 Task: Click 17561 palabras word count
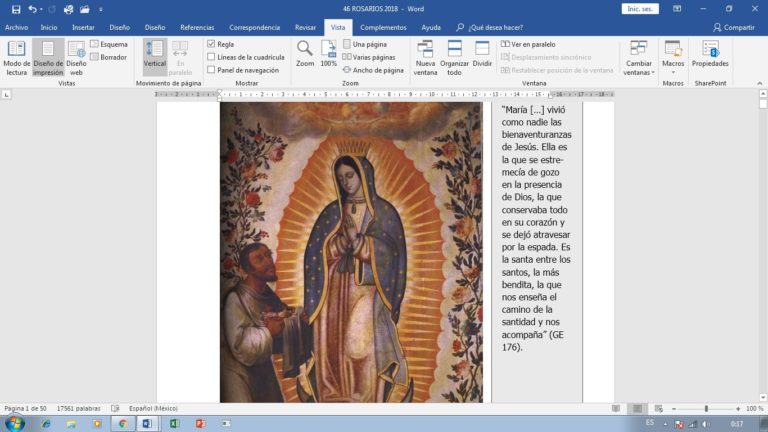(78, 408)
